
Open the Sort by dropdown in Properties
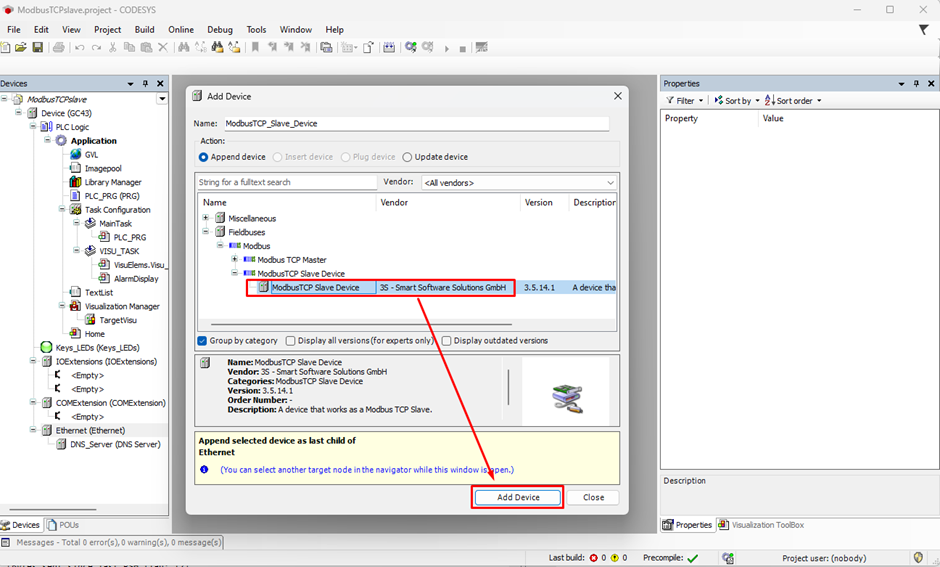737,101
